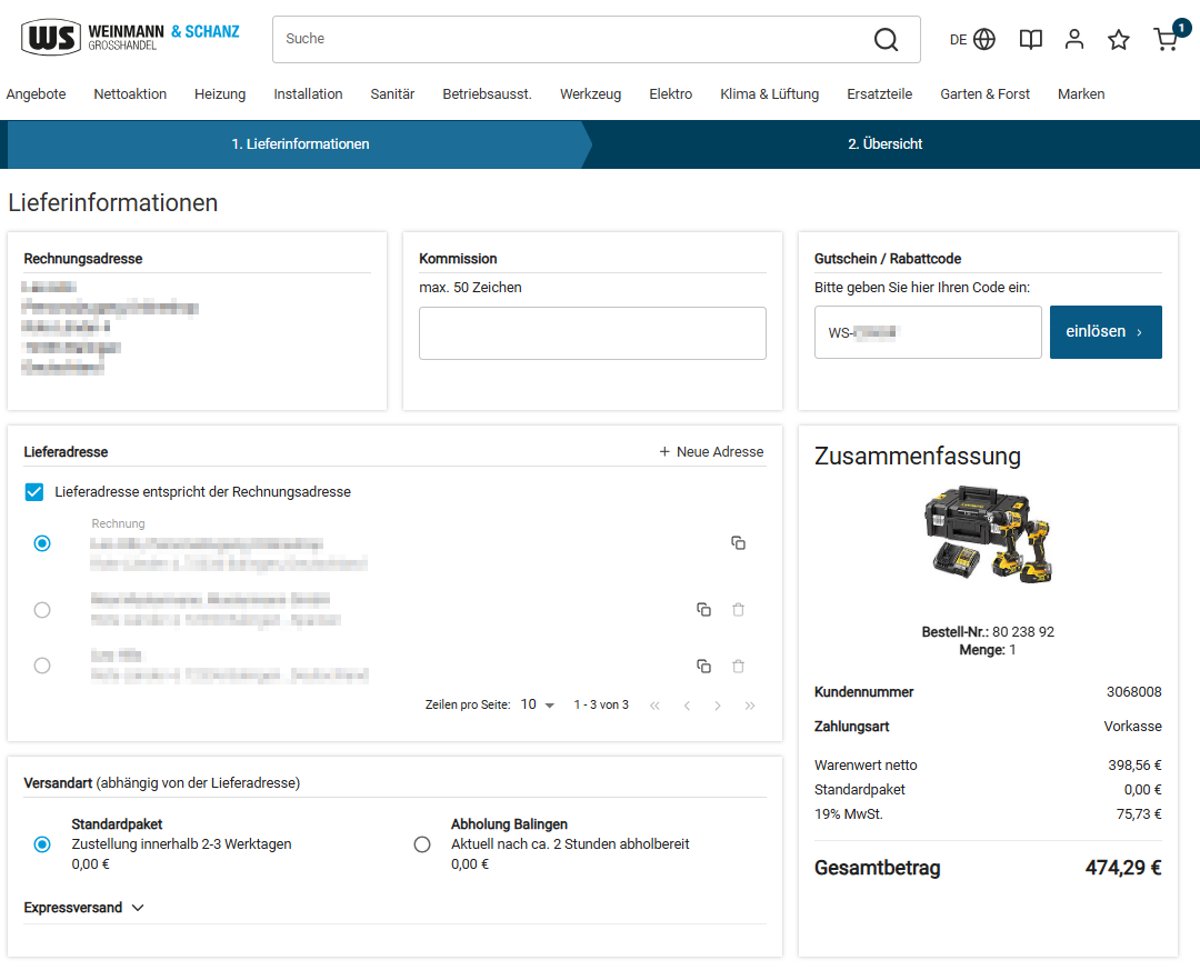Open the DE language globe selector
Viewport: 1200px width, 969px height.
click(x=973, y=39)
